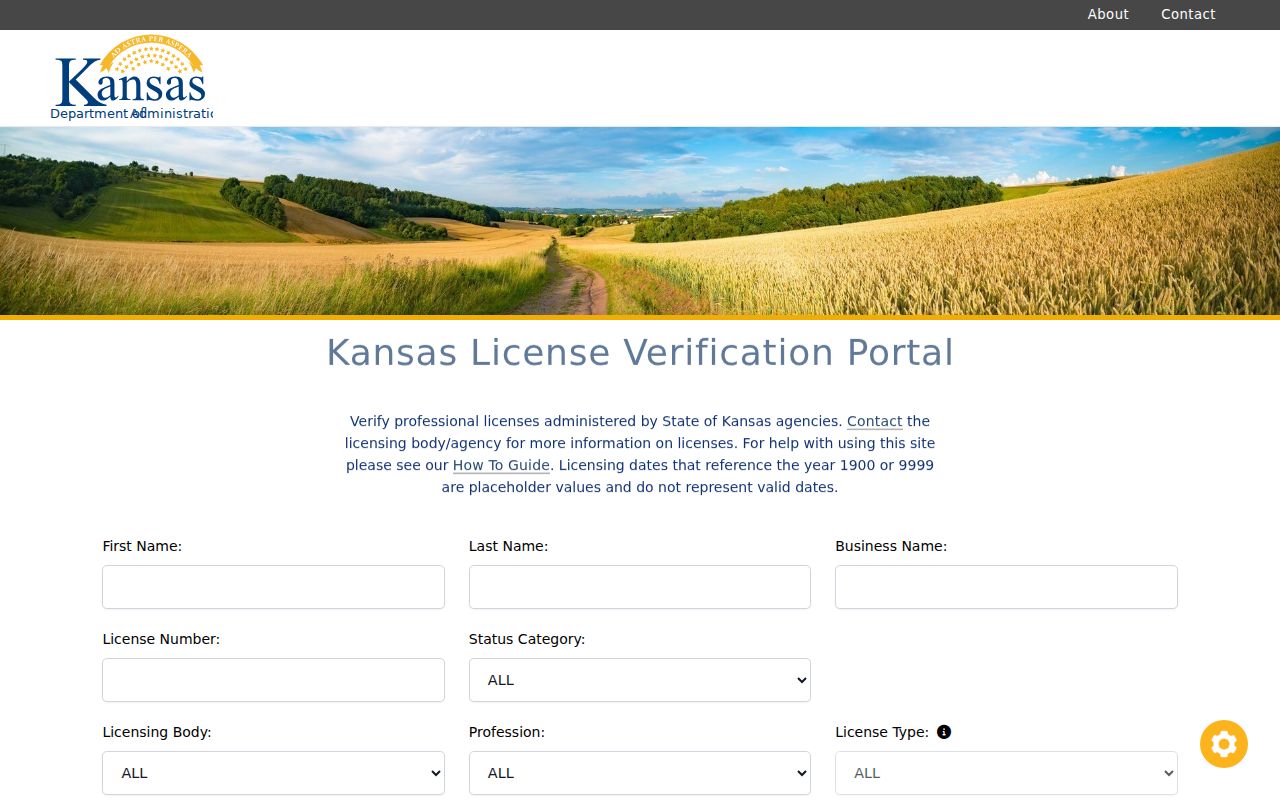
Task: Open the How To Guide link
Action: [x=501, y=465]
